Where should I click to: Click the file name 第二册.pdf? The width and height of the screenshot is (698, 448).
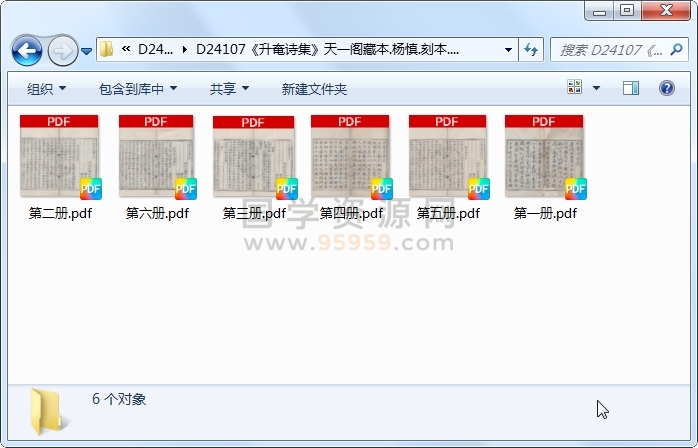[60, 213]
